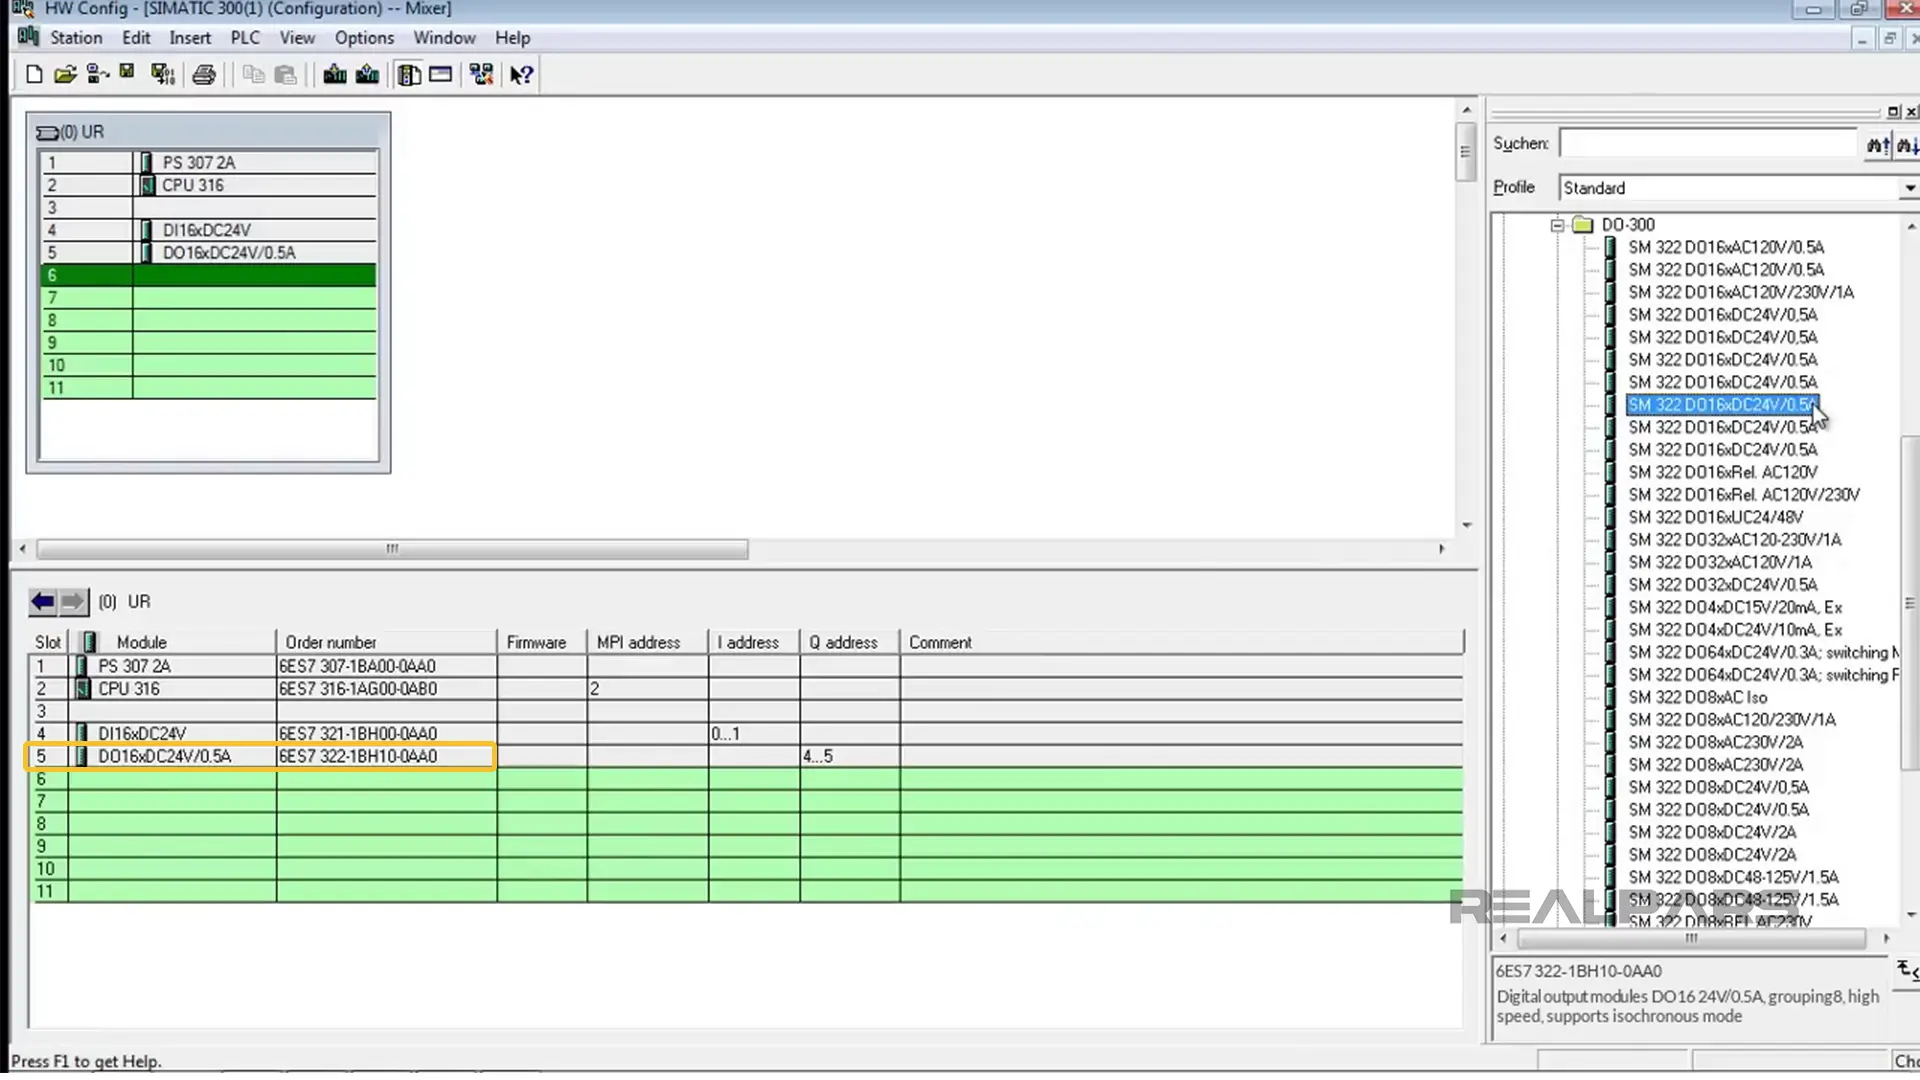Screen dimensions: 1920x1080
Task: Click the Download to Module icon
Action: 335,74
